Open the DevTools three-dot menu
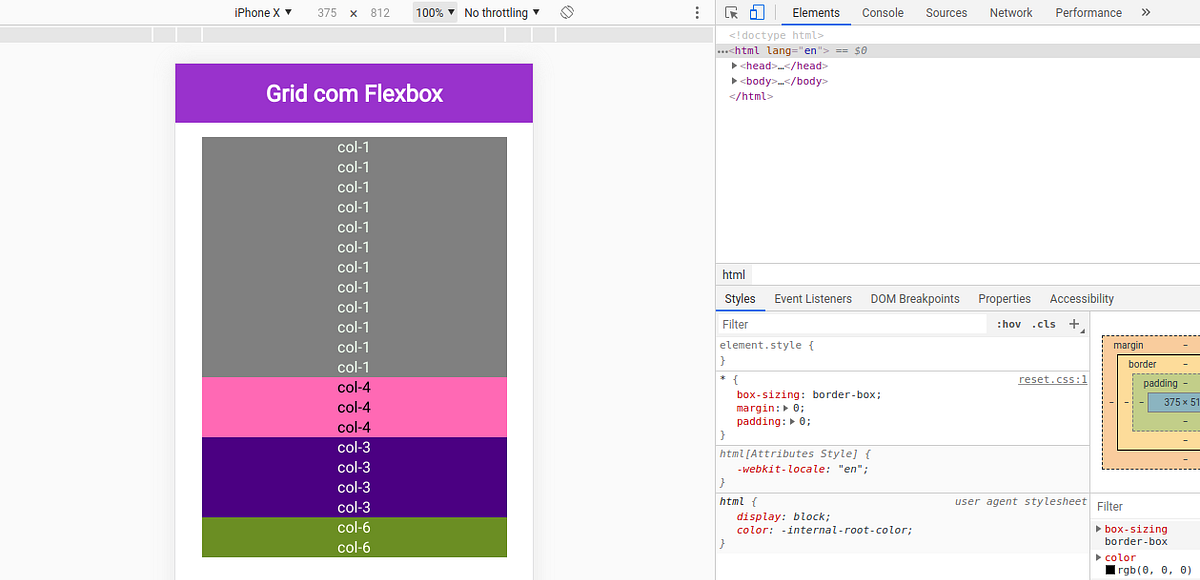Image resolution: width=1200 pixels, height=580 pixels. tap(697, 12)
